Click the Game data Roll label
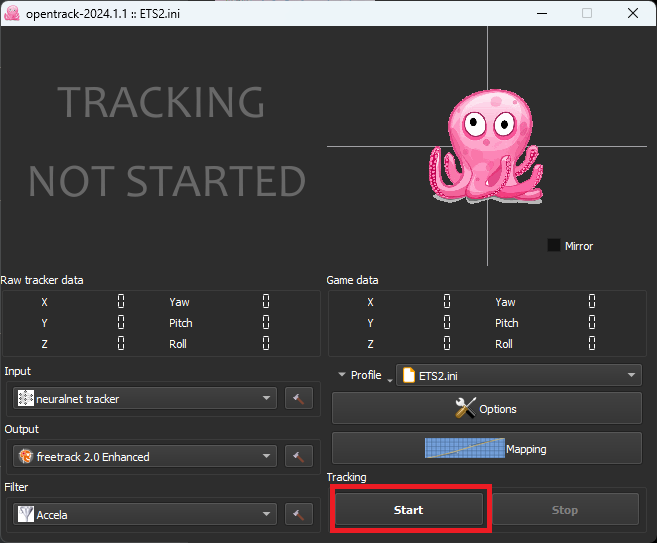The height and width of the screenshot is (543, 657). tap(504, 344)
